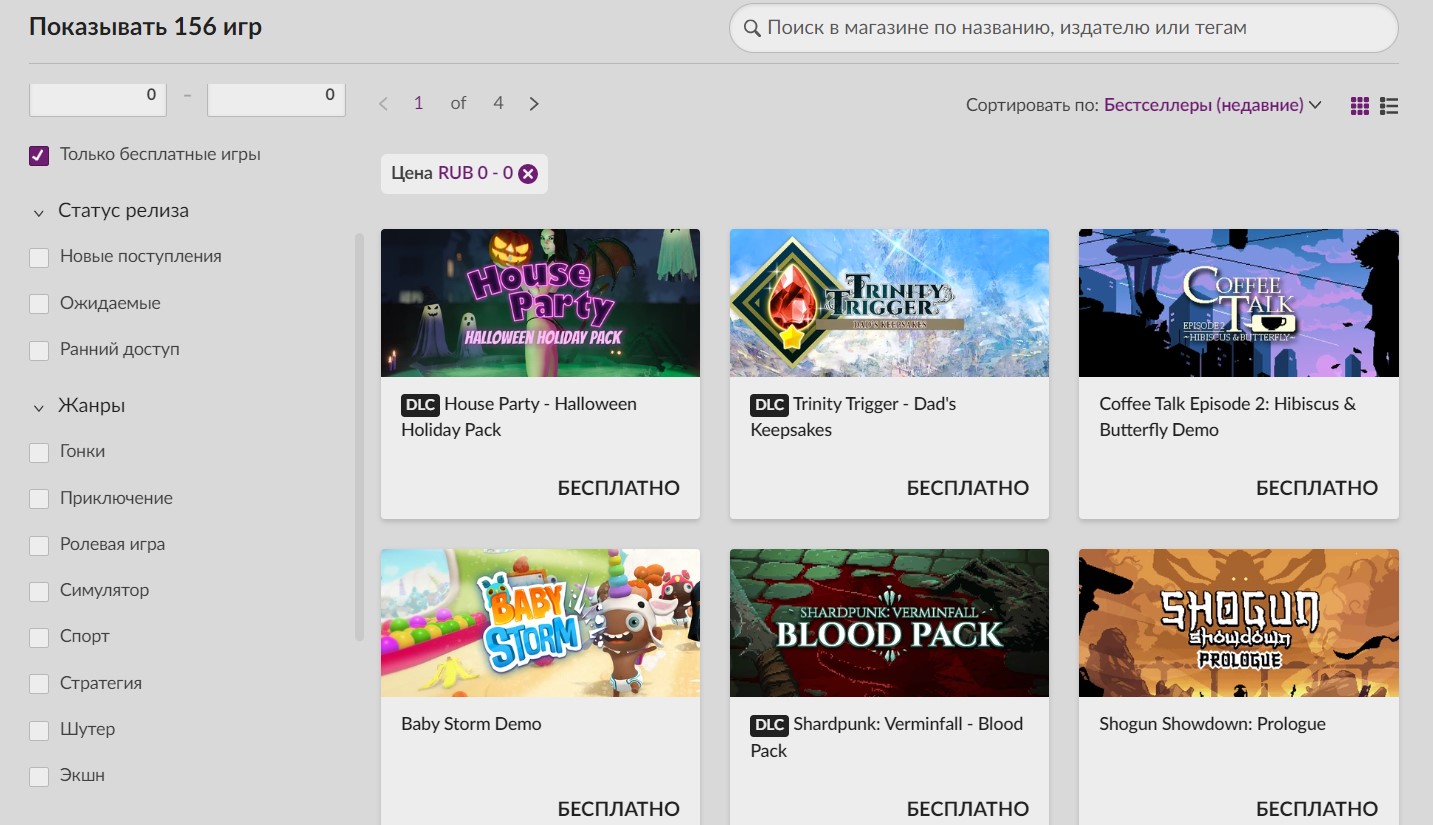Click DLC badge on Trinity Trigger item
Viewport: 1433px width, 825px height.
pos(769,405)
